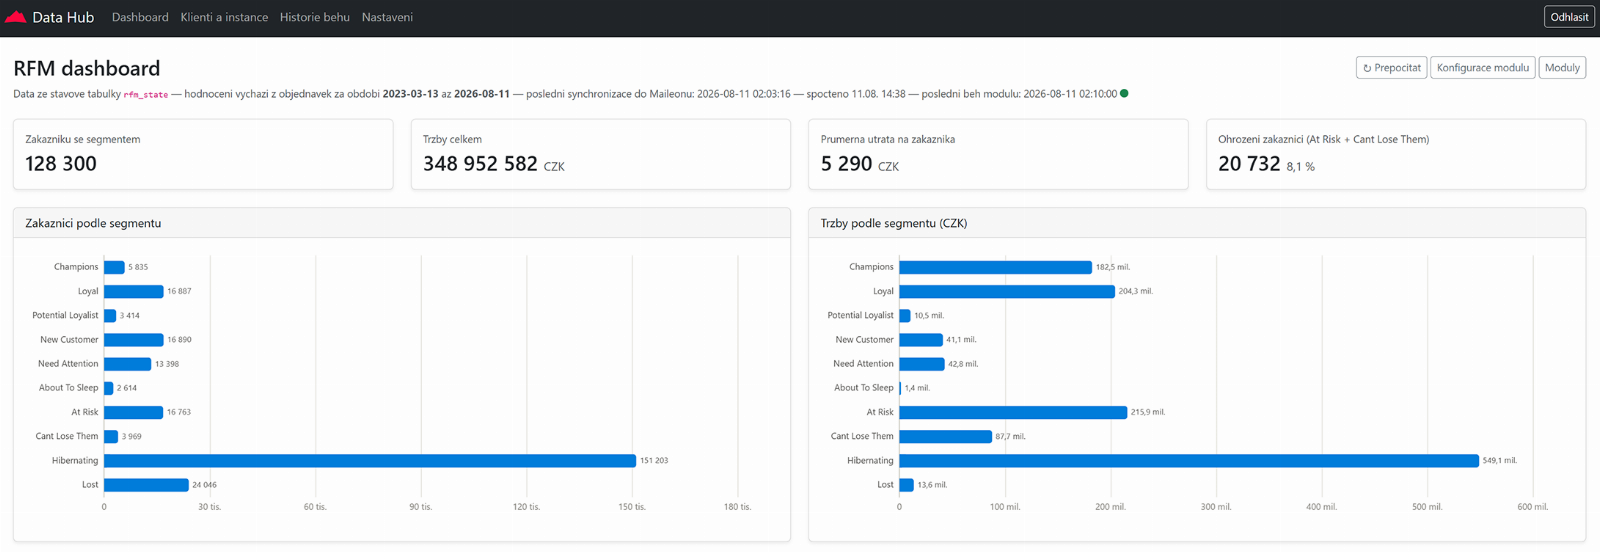The image size is (1600, 552).
Task: Open Klienti a instance menu
Action: [224, 17]
